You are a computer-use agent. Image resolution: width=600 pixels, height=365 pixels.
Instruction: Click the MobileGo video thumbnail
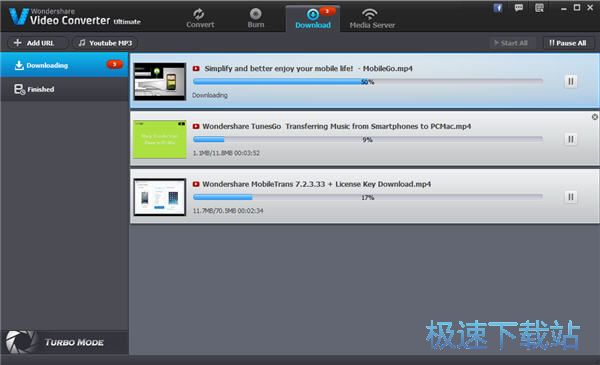160,81
